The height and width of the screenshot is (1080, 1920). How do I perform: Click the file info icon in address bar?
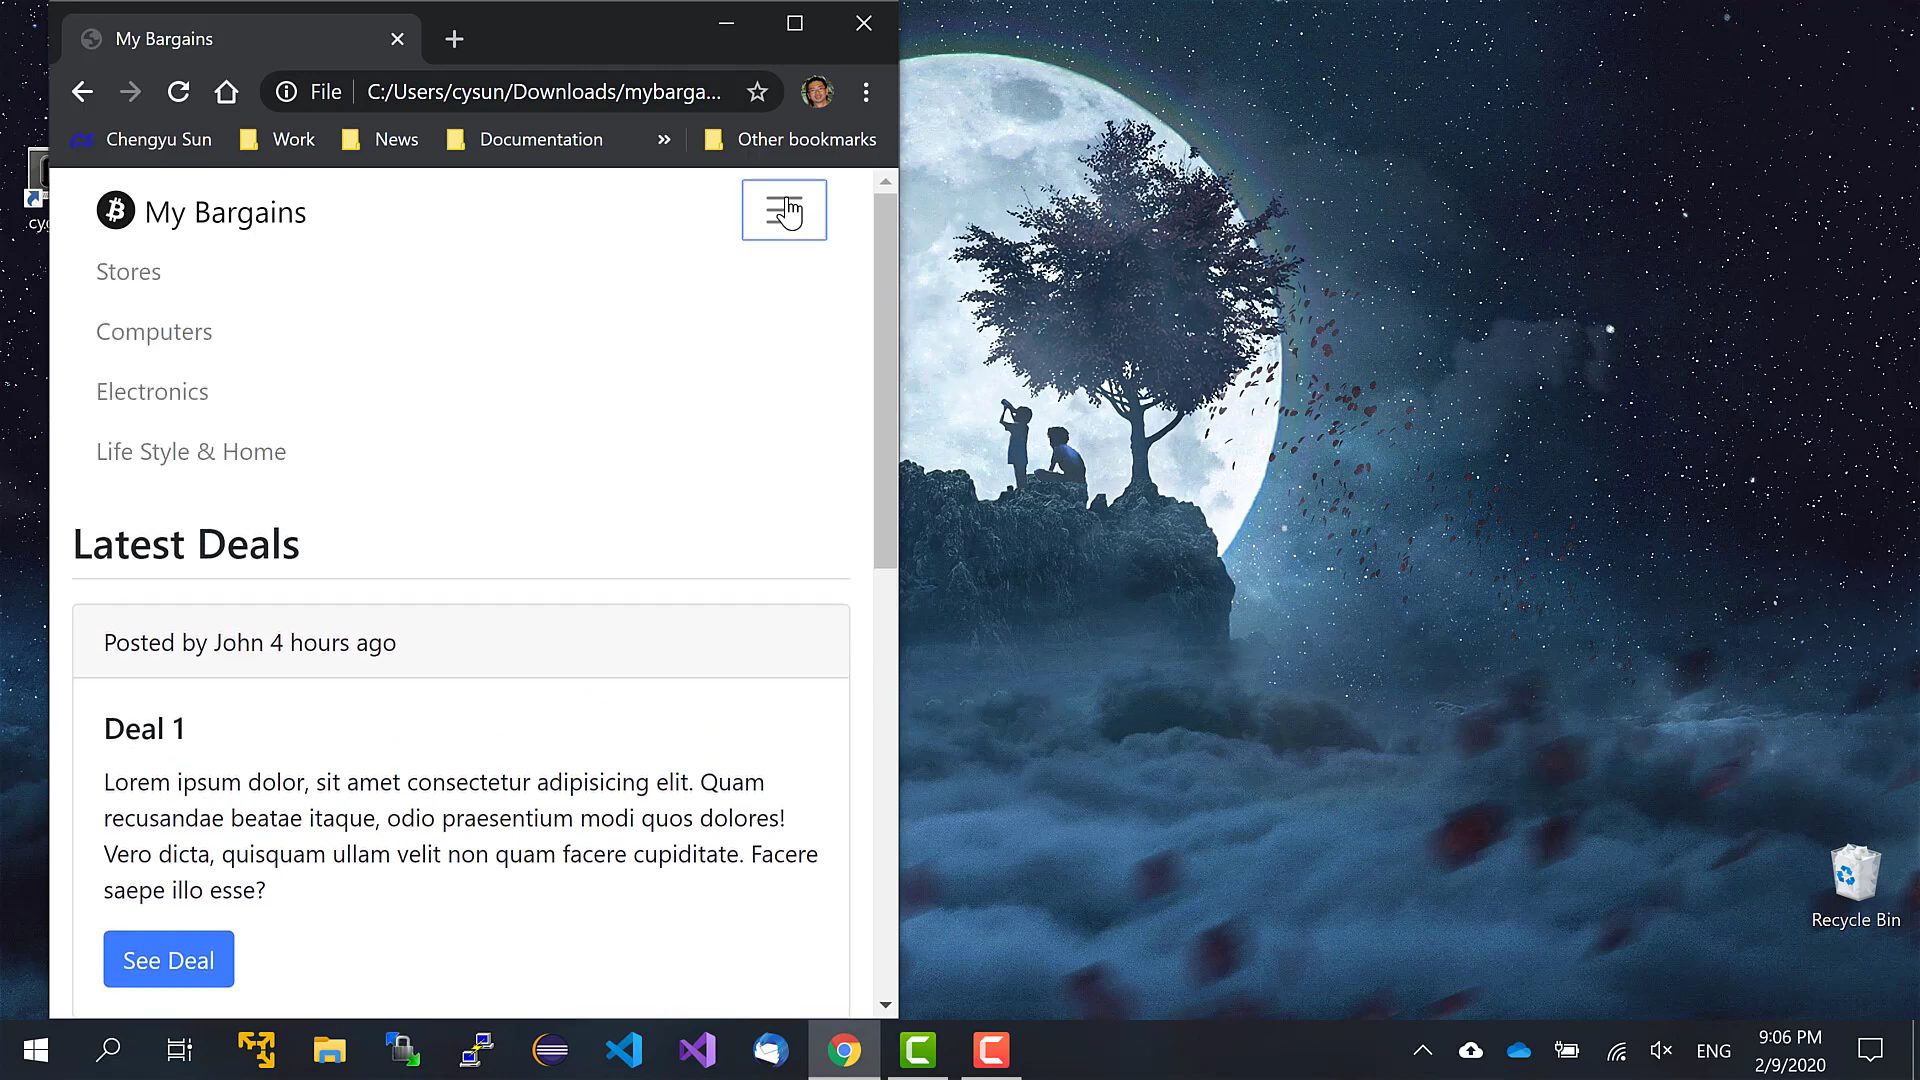(x=286, y=92)
